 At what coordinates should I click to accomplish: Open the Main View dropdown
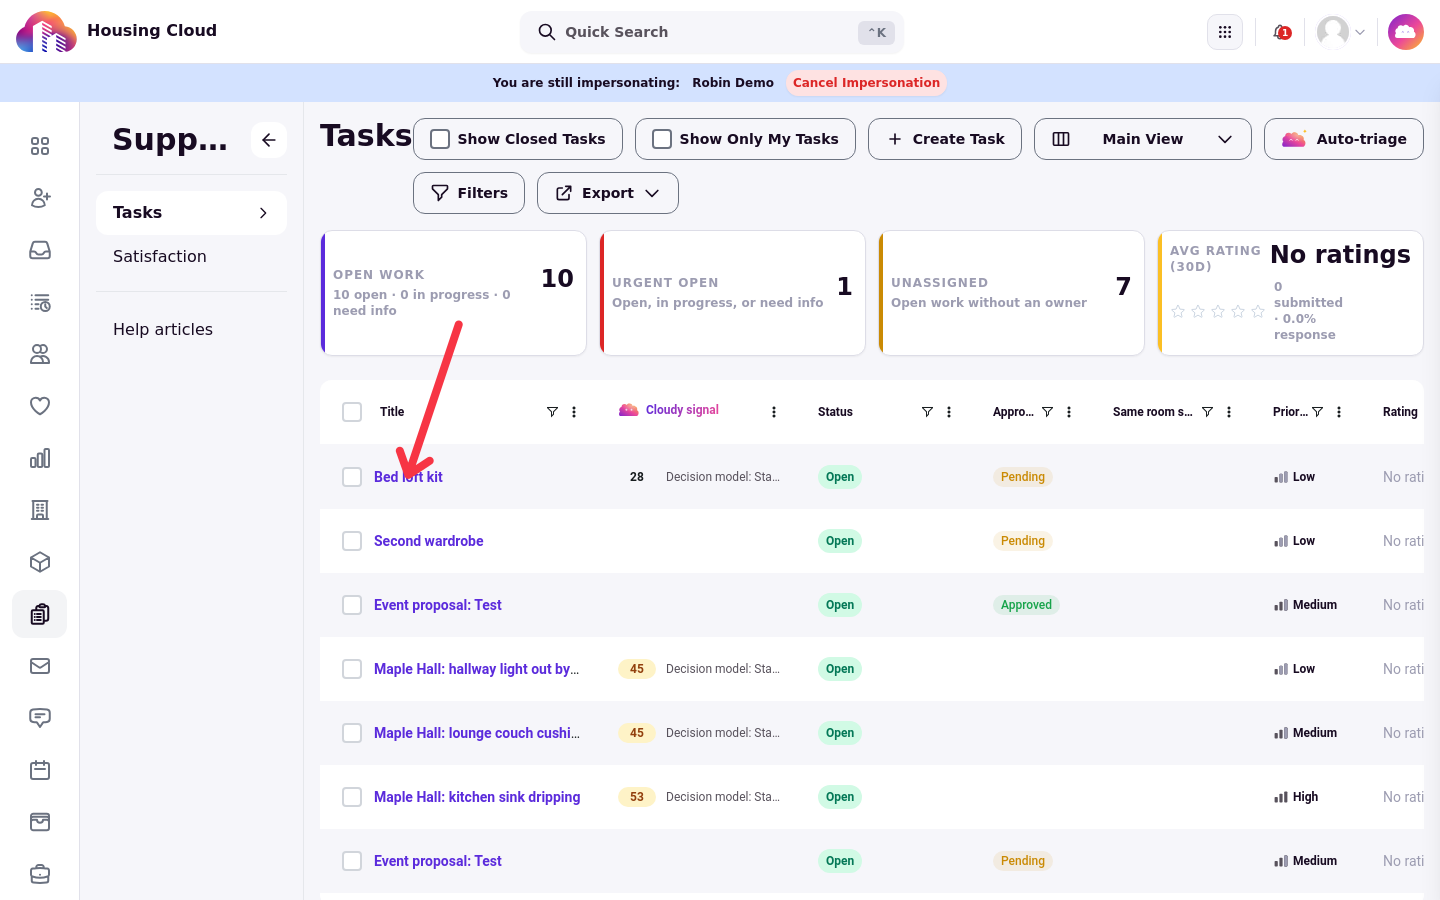click(x=1143, y=139)
